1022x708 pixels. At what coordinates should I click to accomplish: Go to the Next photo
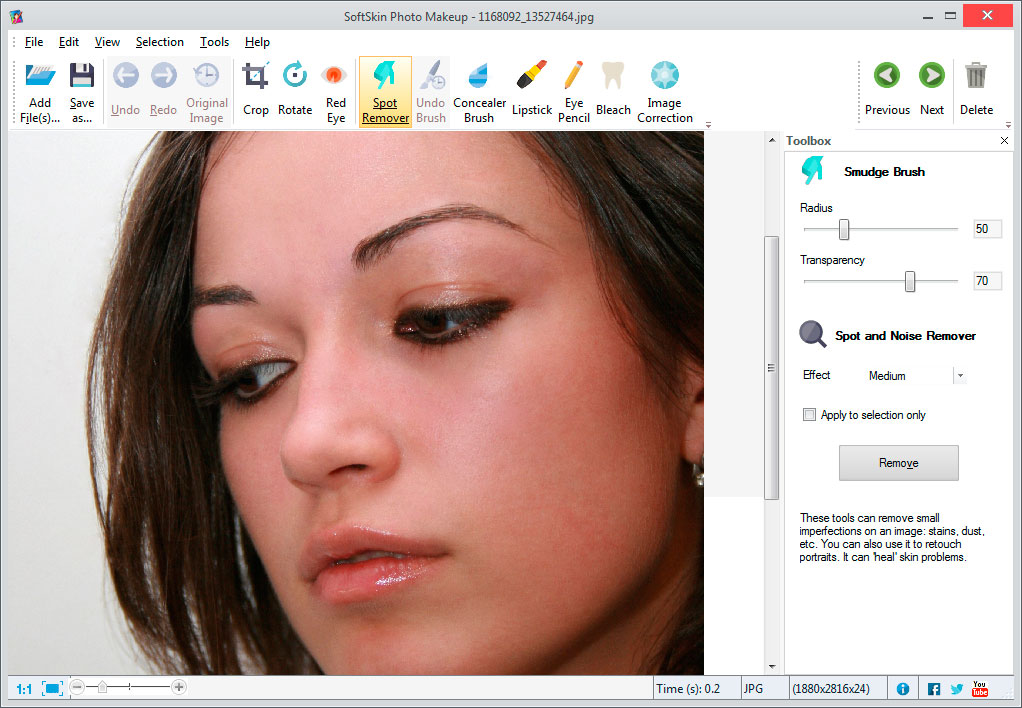click(x=931, y=89)
